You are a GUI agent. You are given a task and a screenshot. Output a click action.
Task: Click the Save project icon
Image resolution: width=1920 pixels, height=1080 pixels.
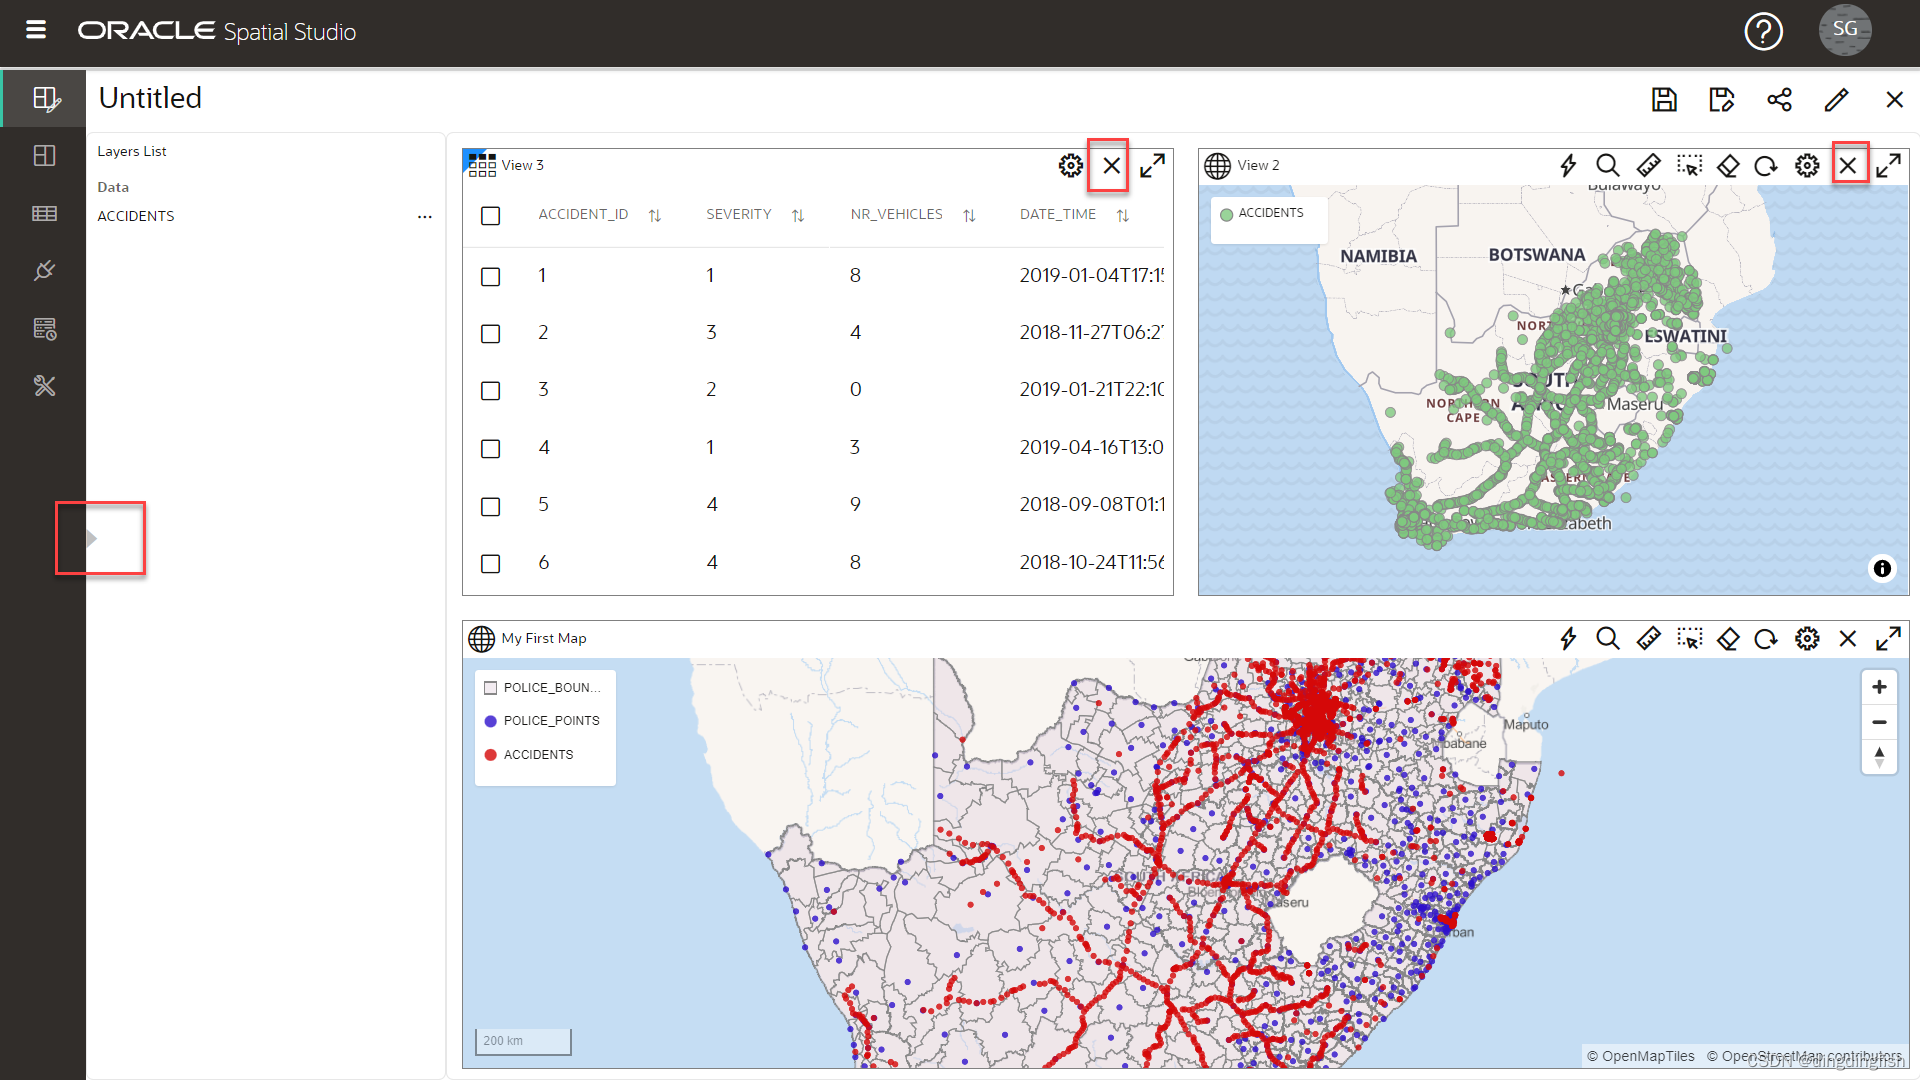(1664, 99)
